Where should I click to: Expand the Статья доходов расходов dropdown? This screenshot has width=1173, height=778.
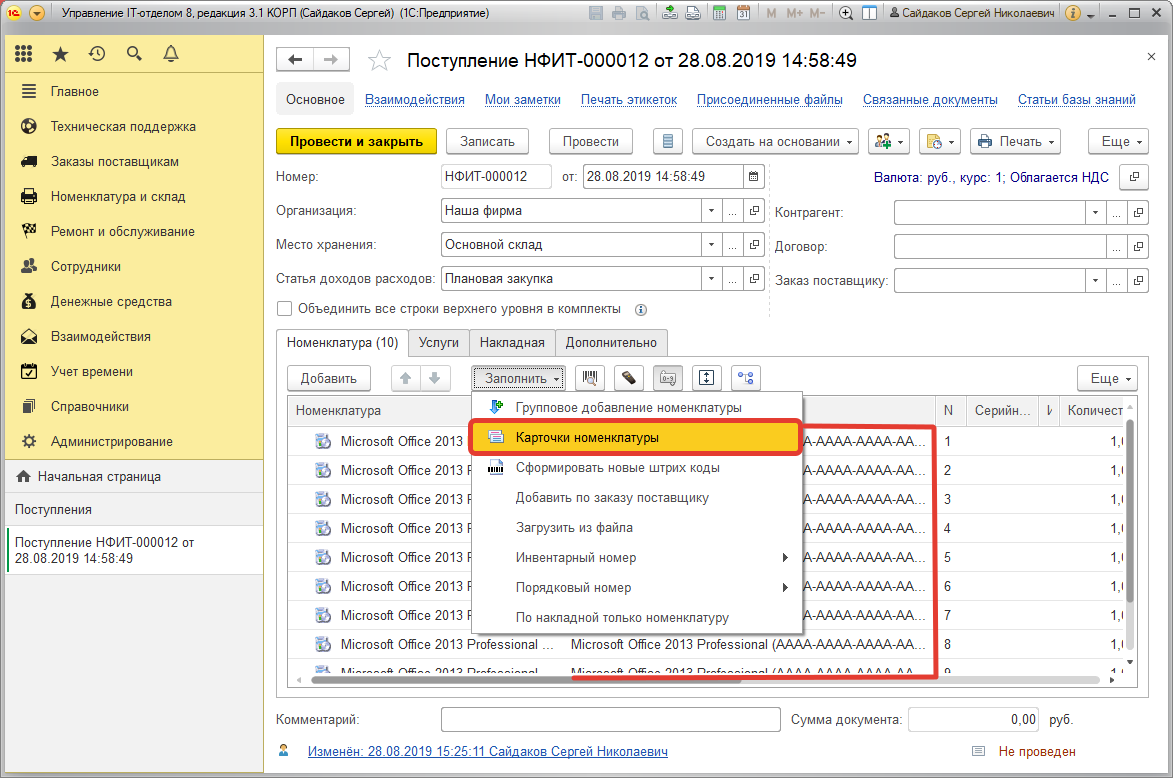coord(711,279)
